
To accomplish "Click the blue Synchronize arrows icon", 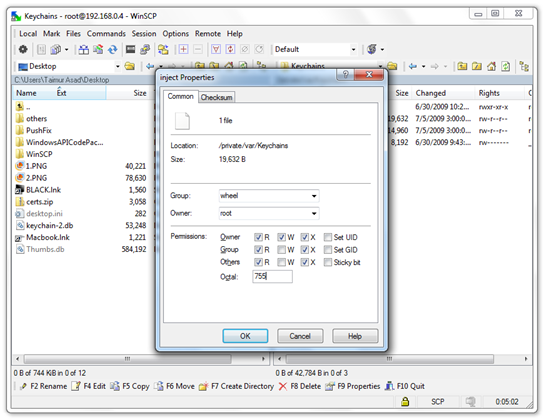I will (112, 49).
